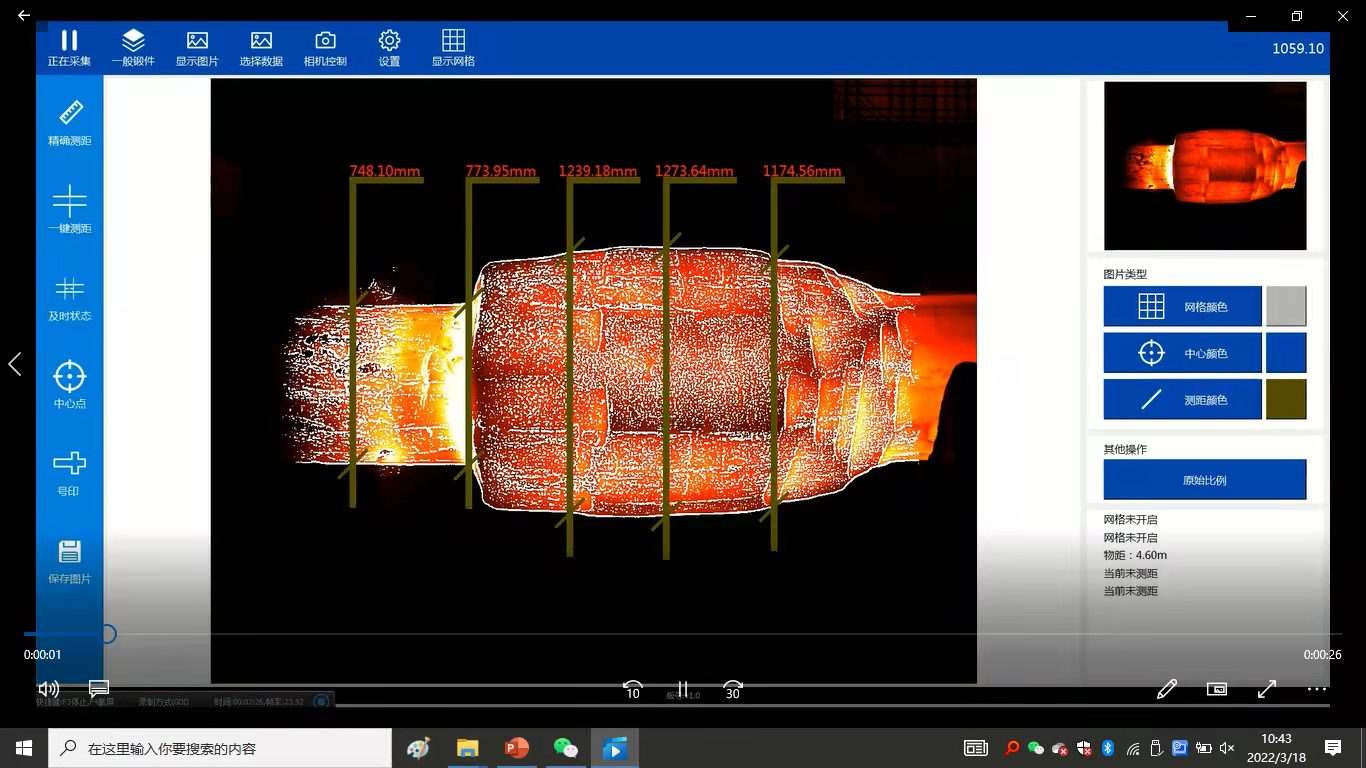
Task: Click the olive 测距颜色 color swatch
Action: point(1286,400)
